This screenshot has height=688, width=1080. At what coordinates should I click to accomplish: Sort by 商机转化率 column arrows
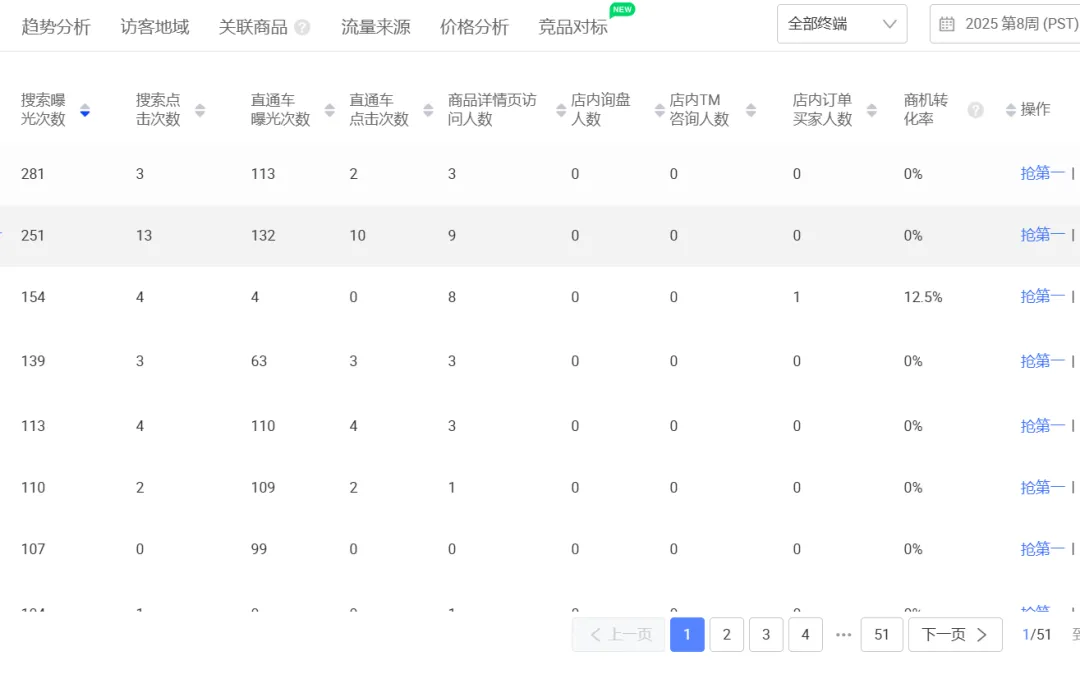pos(1010,110)
